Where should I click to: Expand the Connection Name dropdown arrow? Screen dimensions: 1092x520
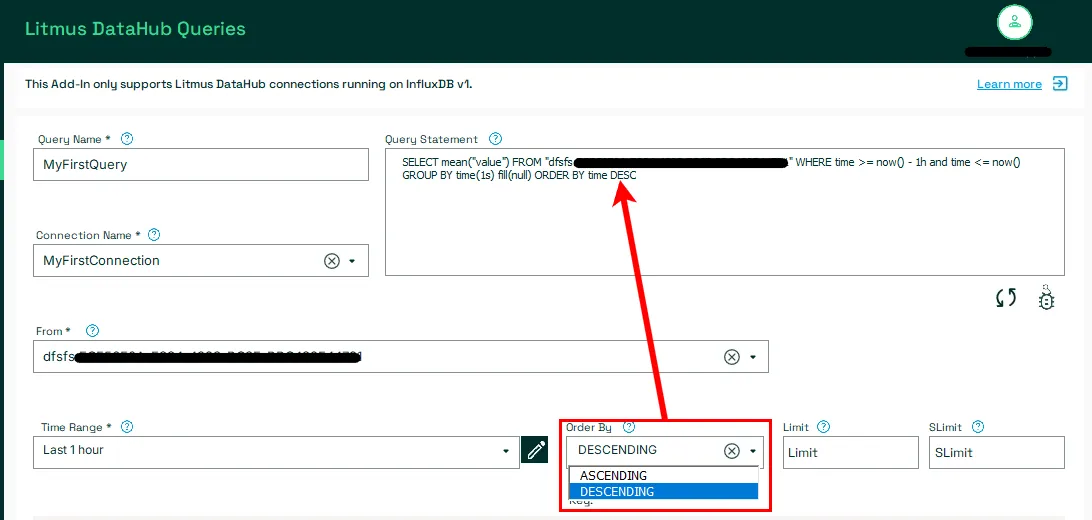[352, 261]
